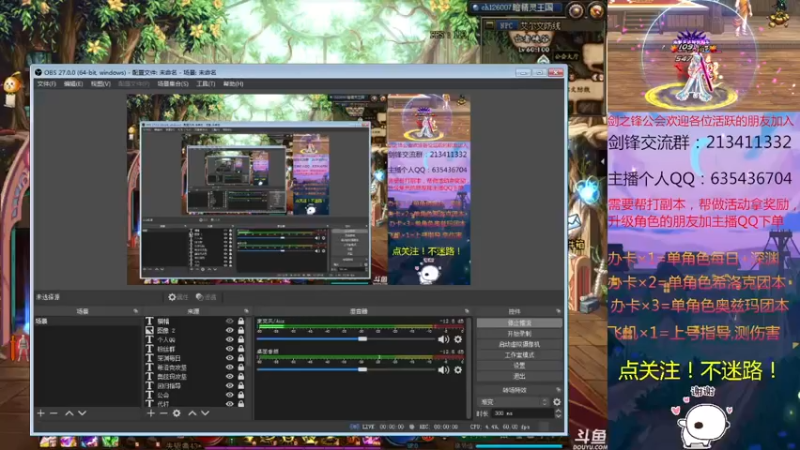Remove the selected scene with the minus icon

[54, 413]
